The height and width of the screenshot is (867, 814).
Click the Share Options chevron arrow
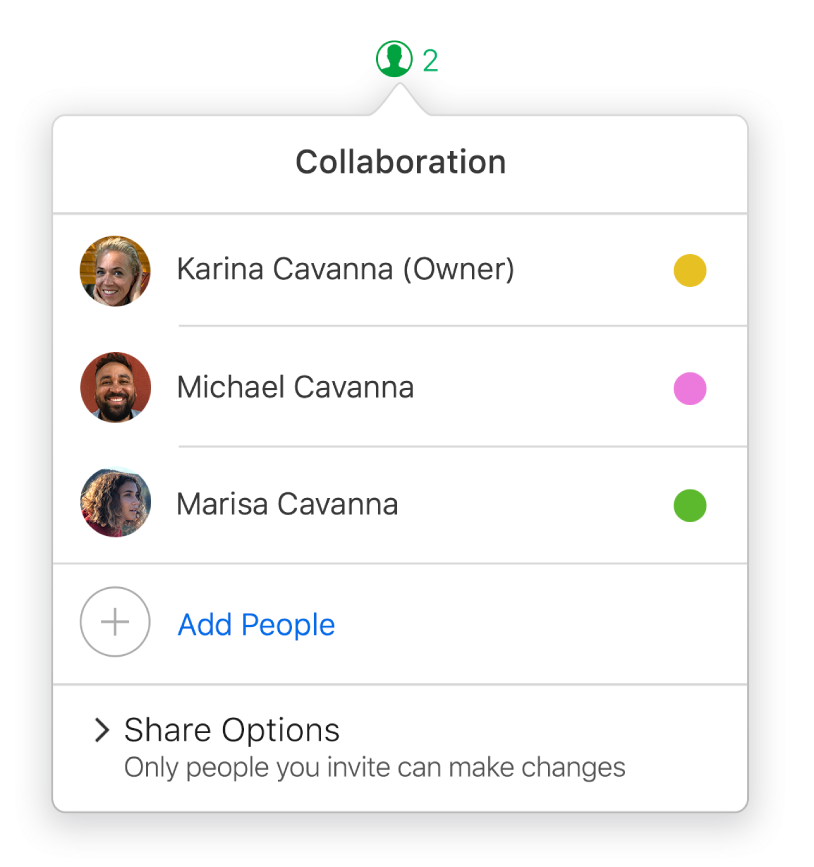coord(99,730)
